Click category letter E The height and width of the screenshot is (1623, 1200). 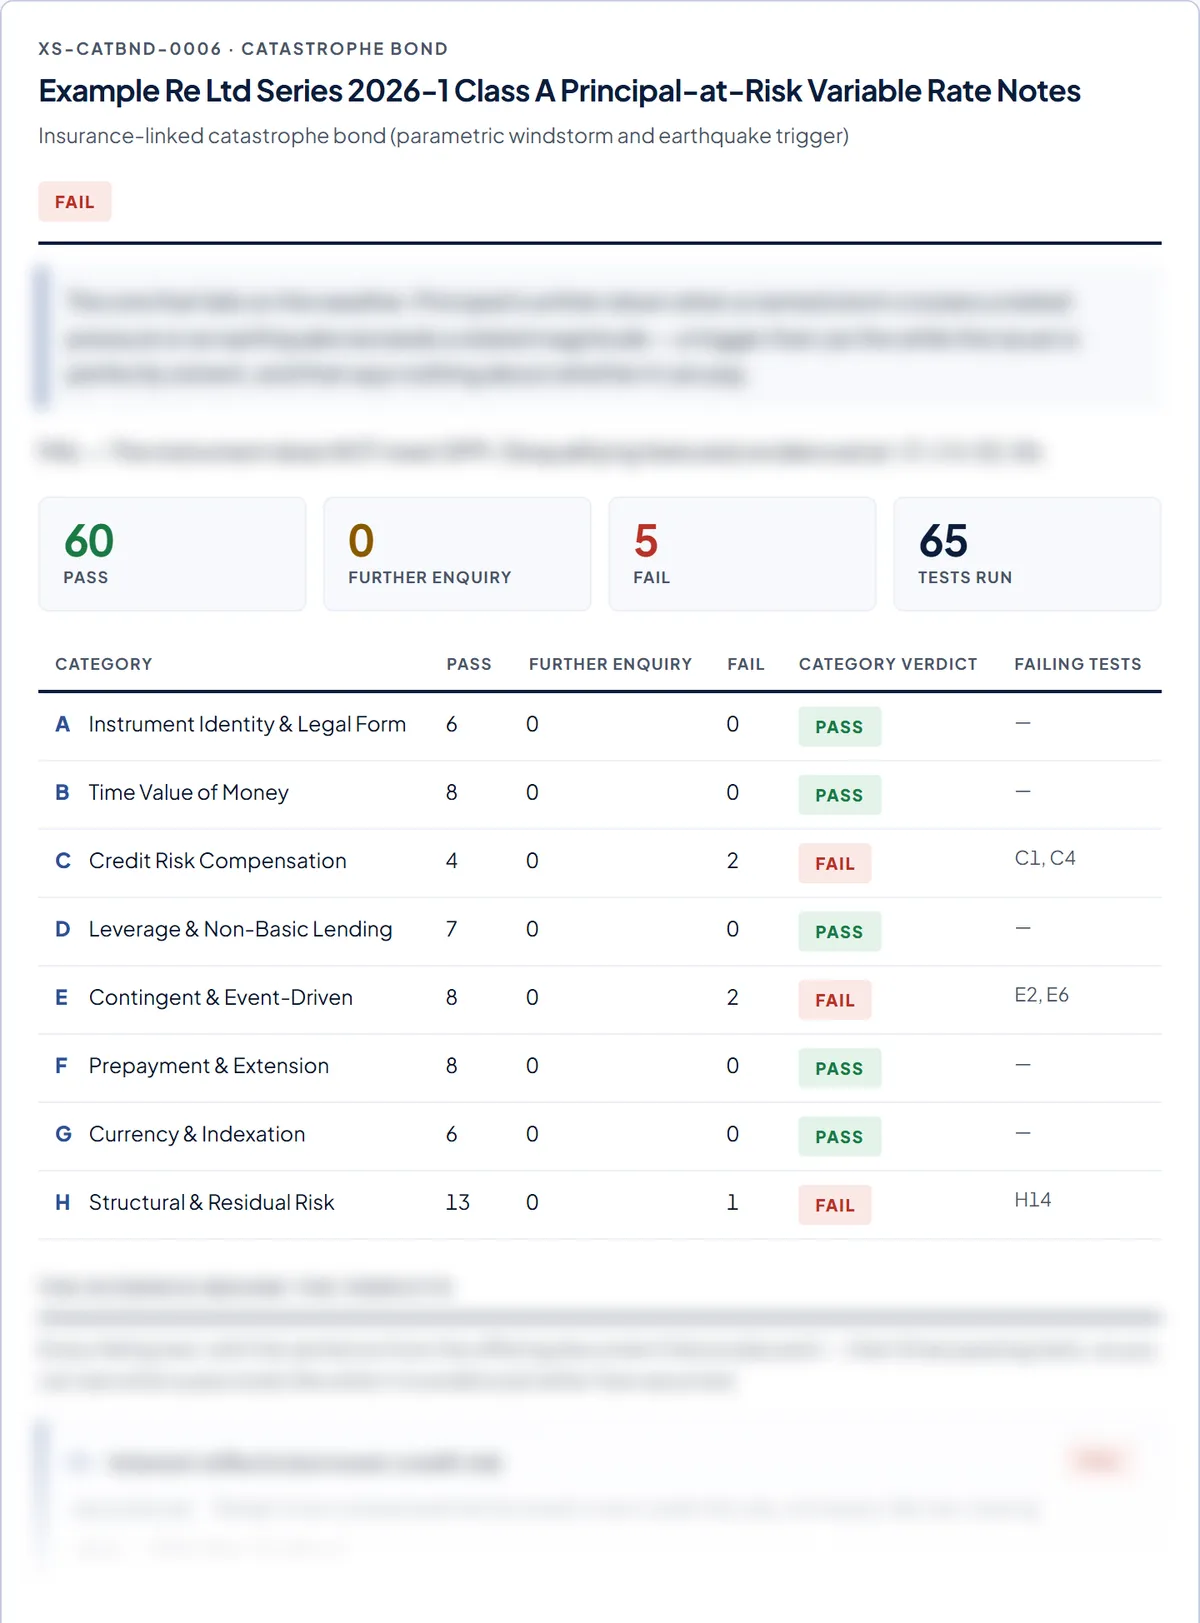coord(62,997)
